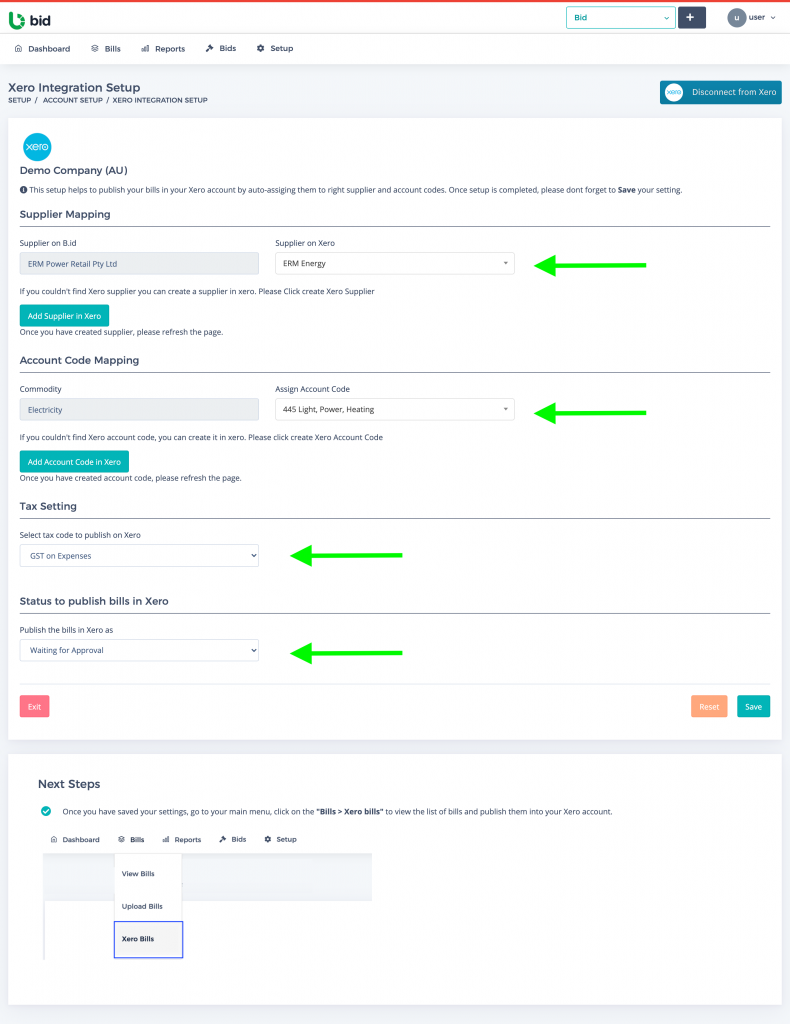Open the Bid selector at top
The width and height of the screenshot is (790, 1024).
[620, 18]
